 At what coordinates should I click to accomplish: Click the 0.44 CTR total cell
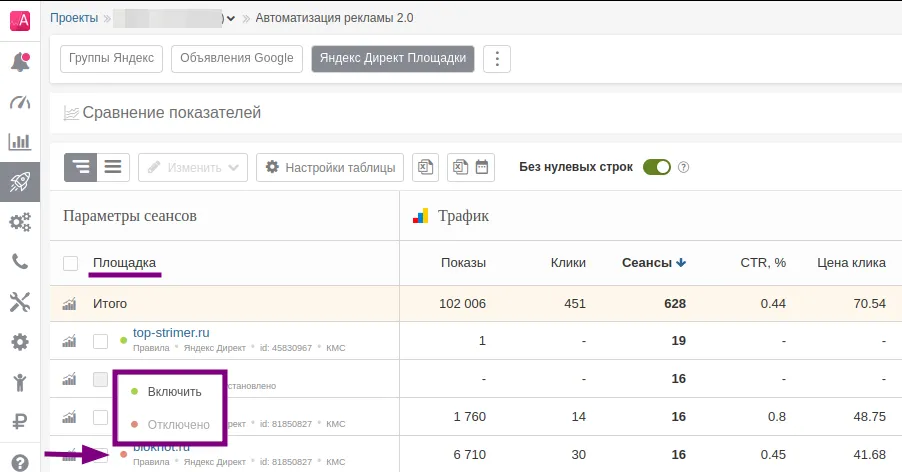click(773, 304)
